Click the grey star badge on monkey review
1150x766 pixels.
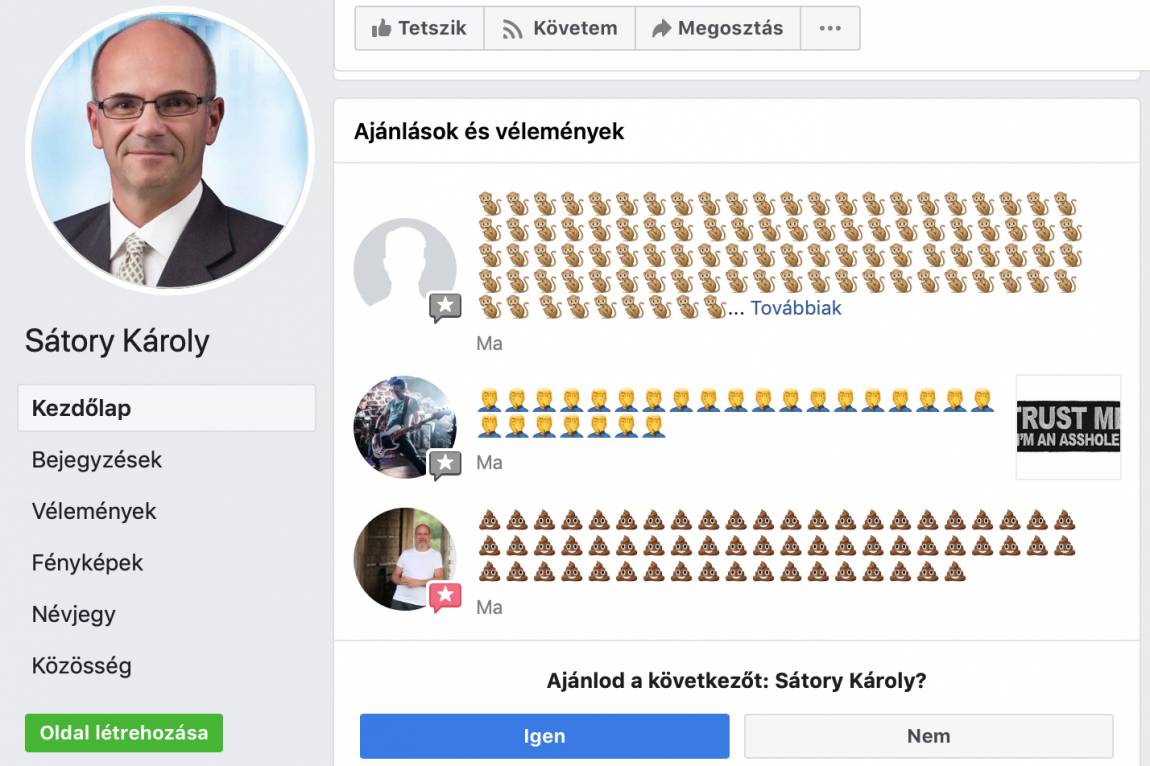(445, 307)
